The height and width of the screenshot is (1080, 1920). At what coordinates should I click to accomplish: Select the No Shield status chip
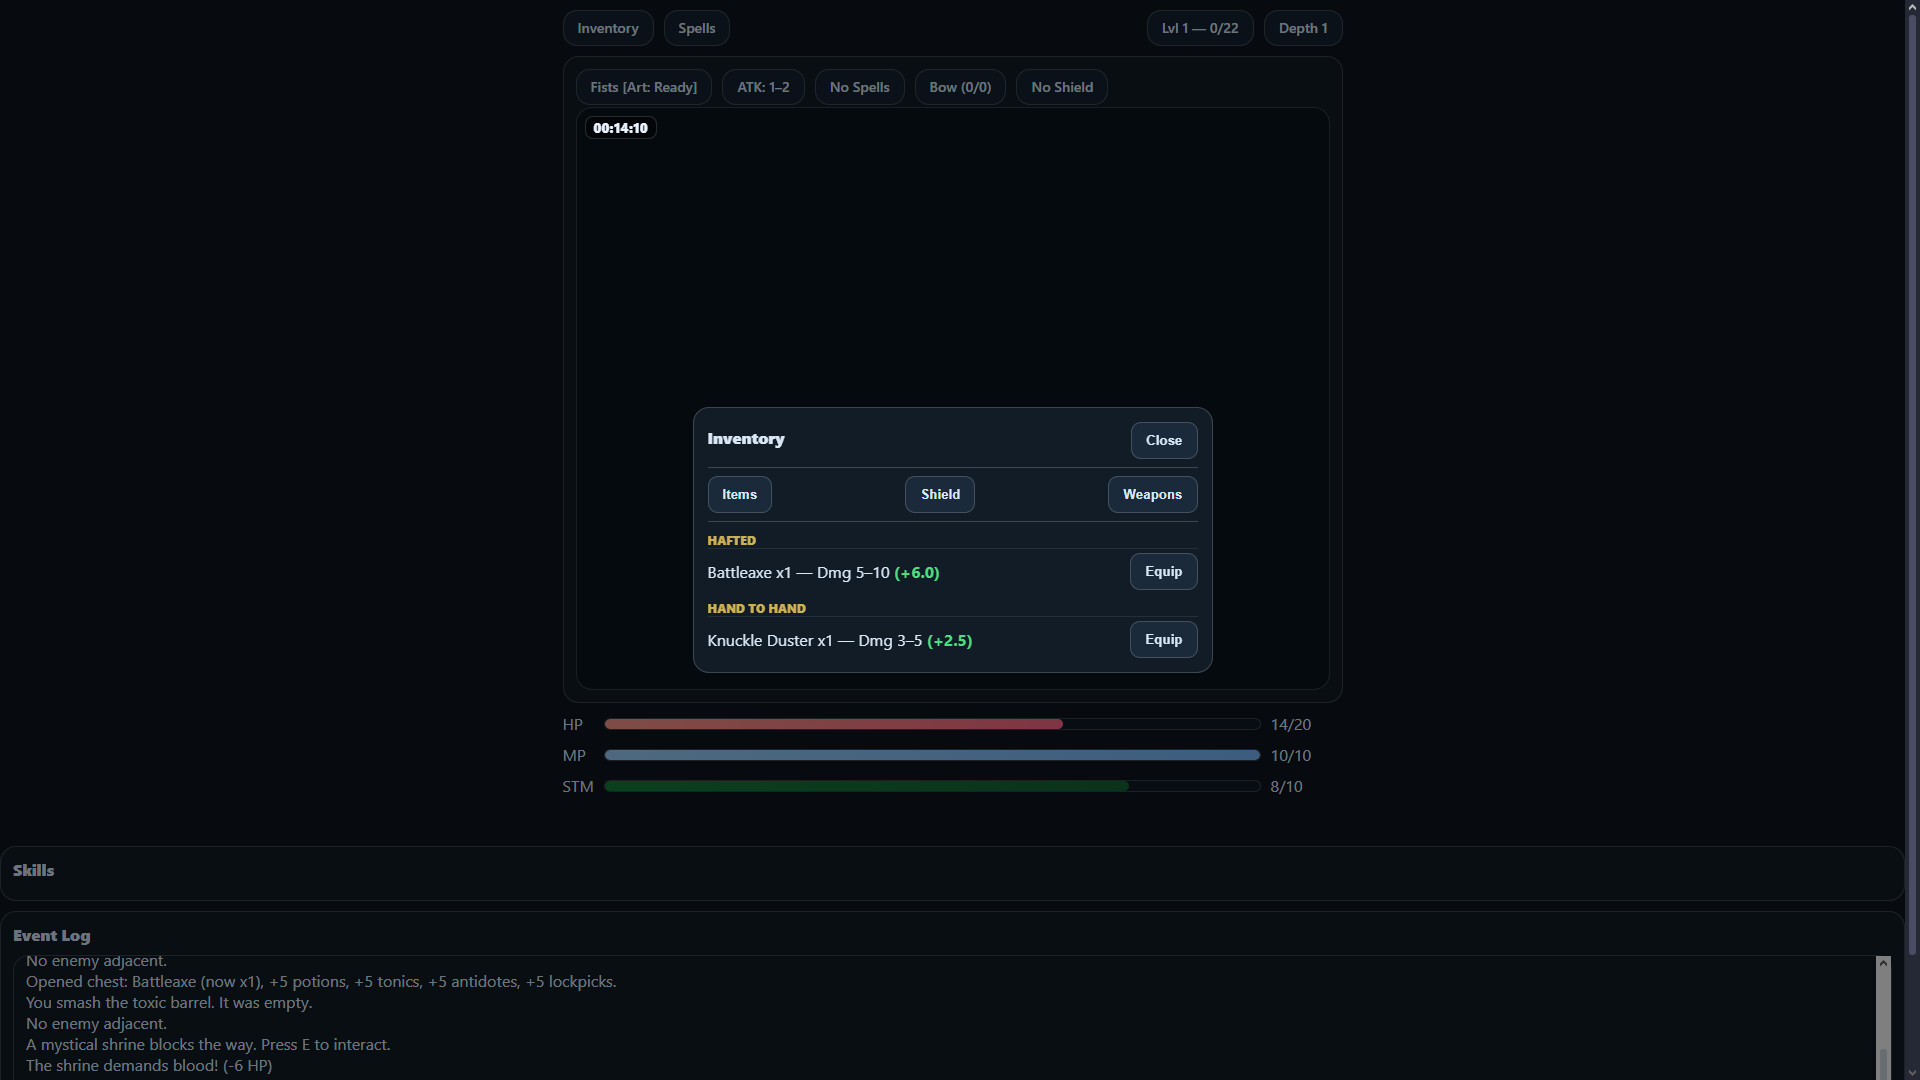click(1061, 87)
